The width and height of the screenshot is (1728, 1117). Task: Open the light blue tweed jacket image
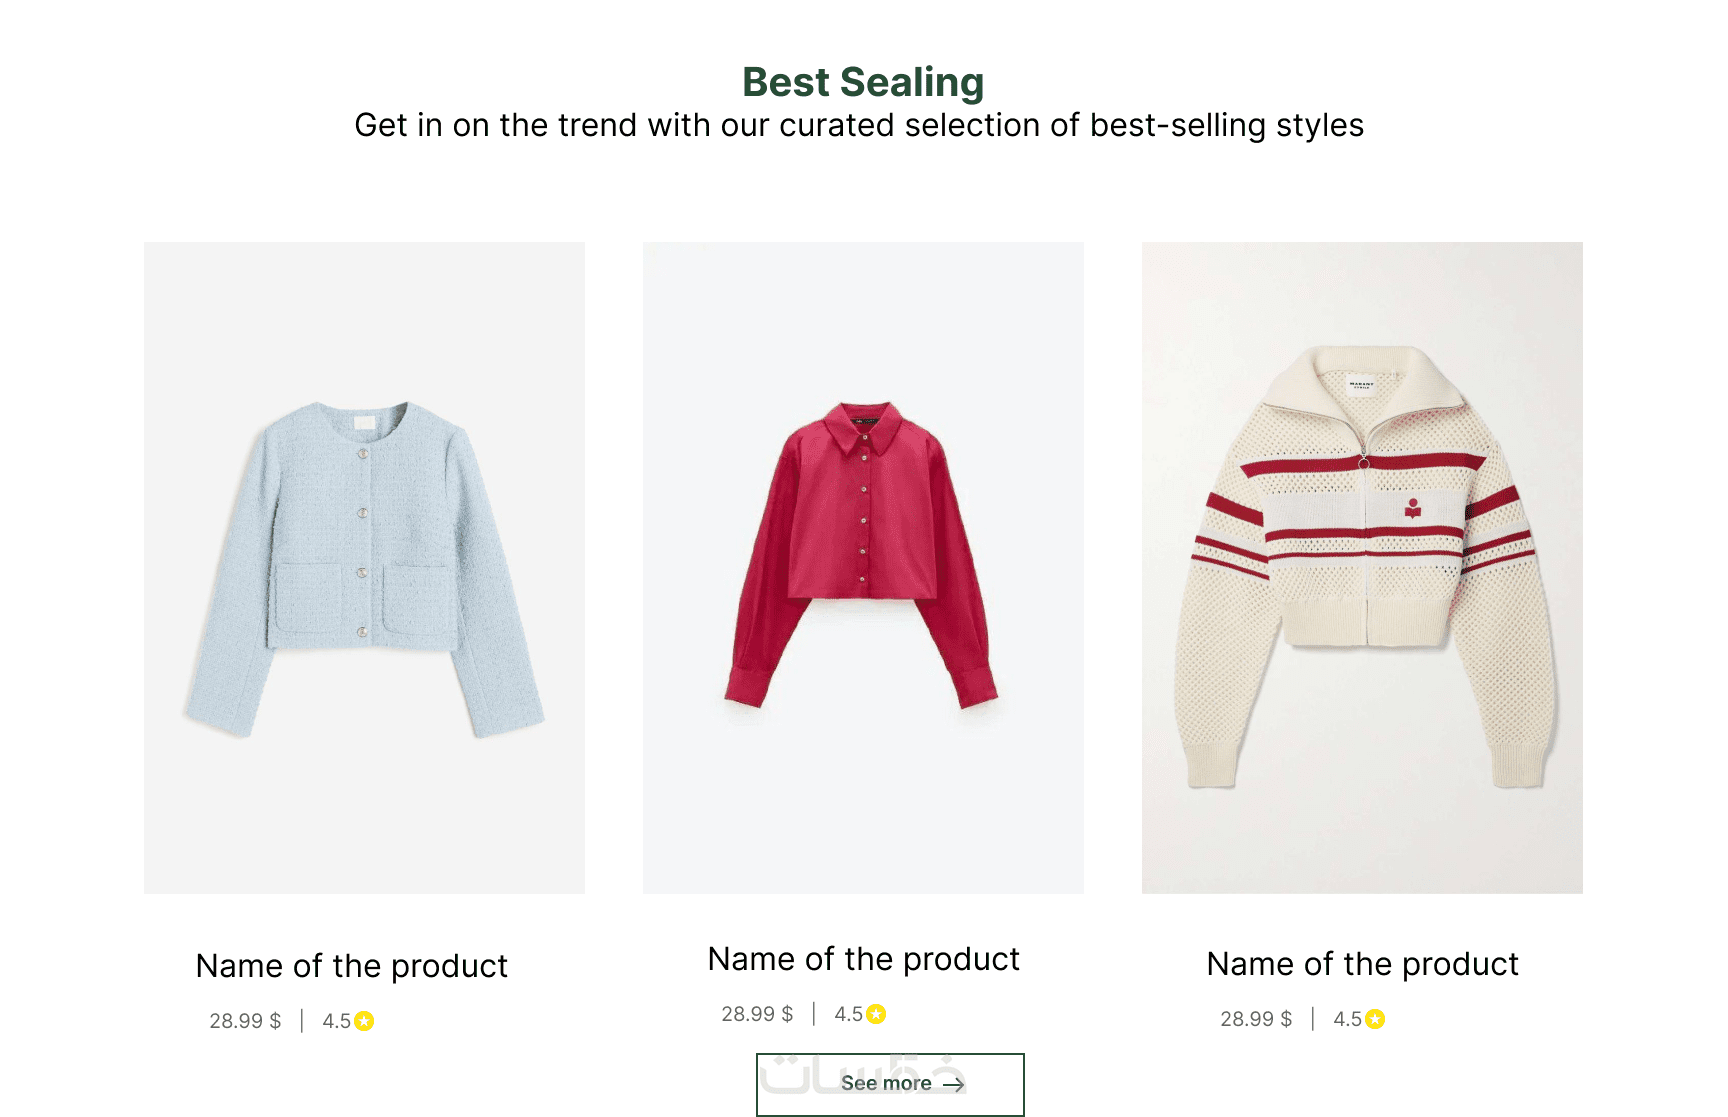pyautogui.click(x=364, y=567)
